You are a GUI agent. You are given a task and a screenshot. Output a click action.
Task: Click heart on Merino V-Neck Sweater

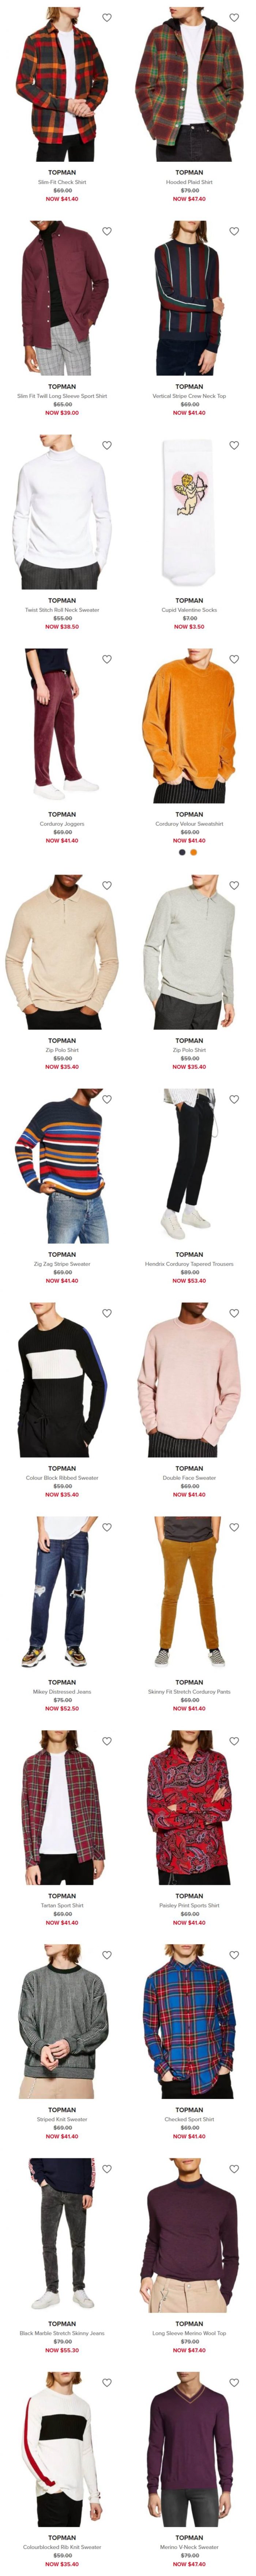point(234,2383)
